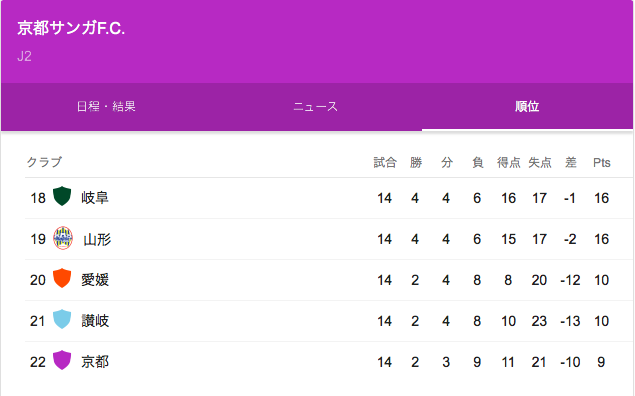The image size is (635, 396).
Task: Click the Pts column header
Action: pyautogui.click(x=602, y=162)
